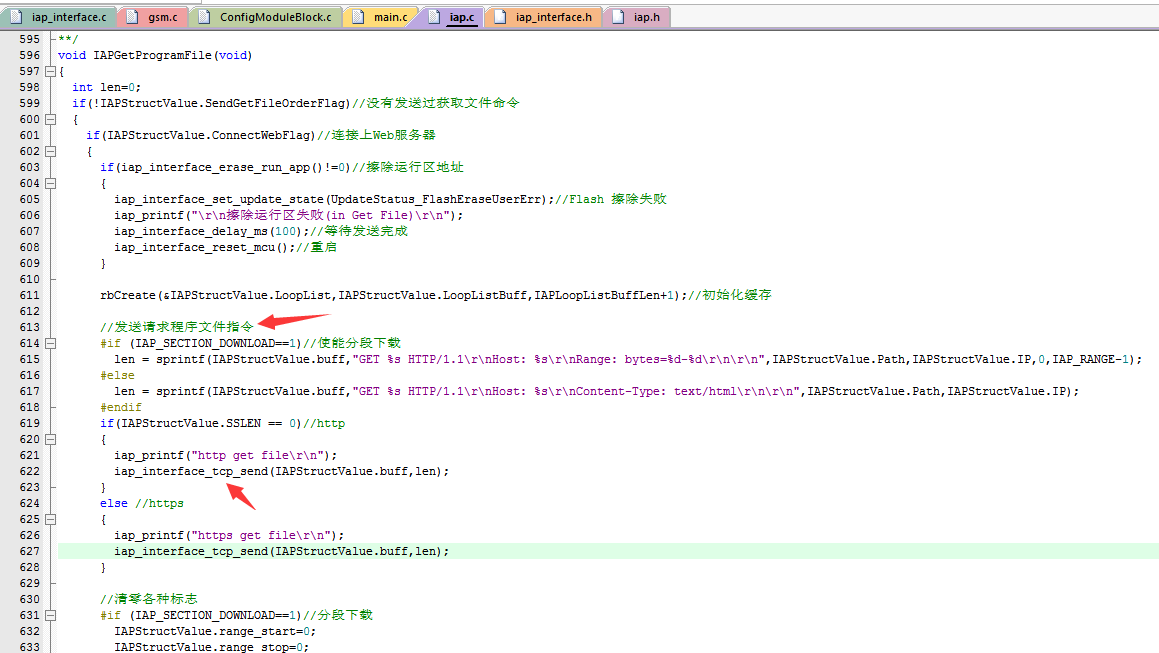Click the file icon on iap_interface.c tab

coord(16,16)
